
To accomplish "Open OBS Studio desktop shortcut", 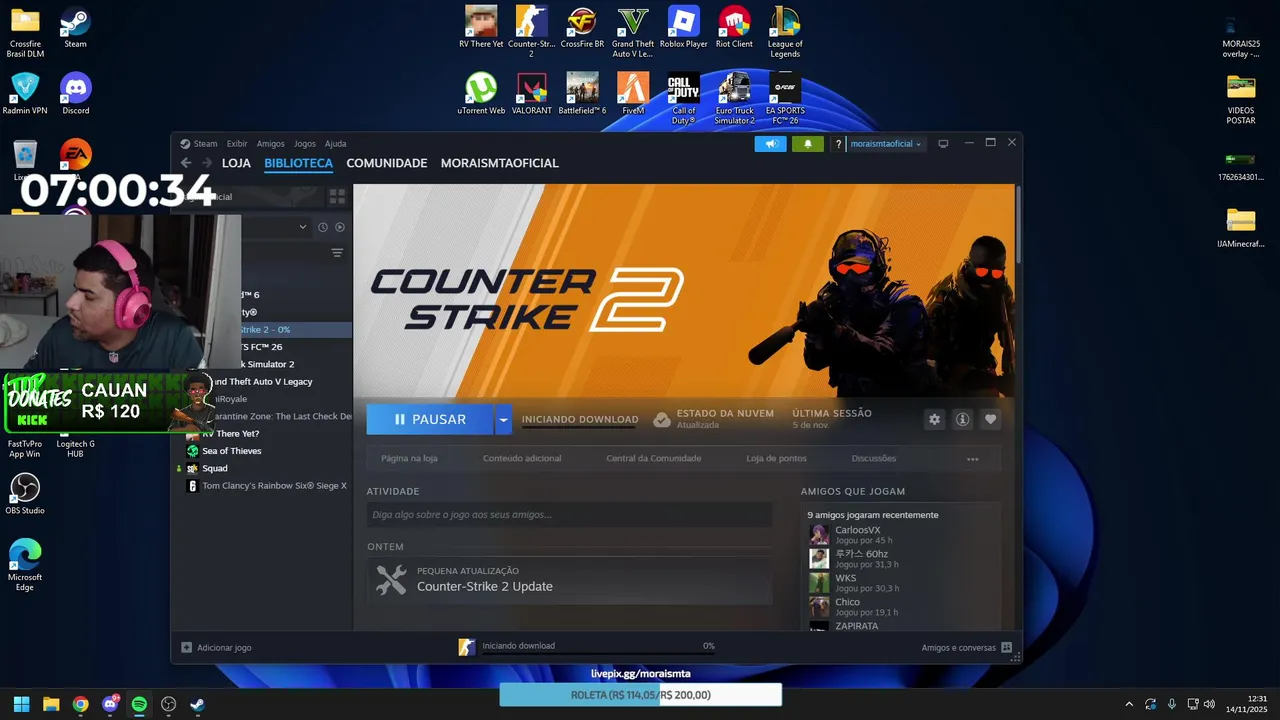I will tap(25, 494).
